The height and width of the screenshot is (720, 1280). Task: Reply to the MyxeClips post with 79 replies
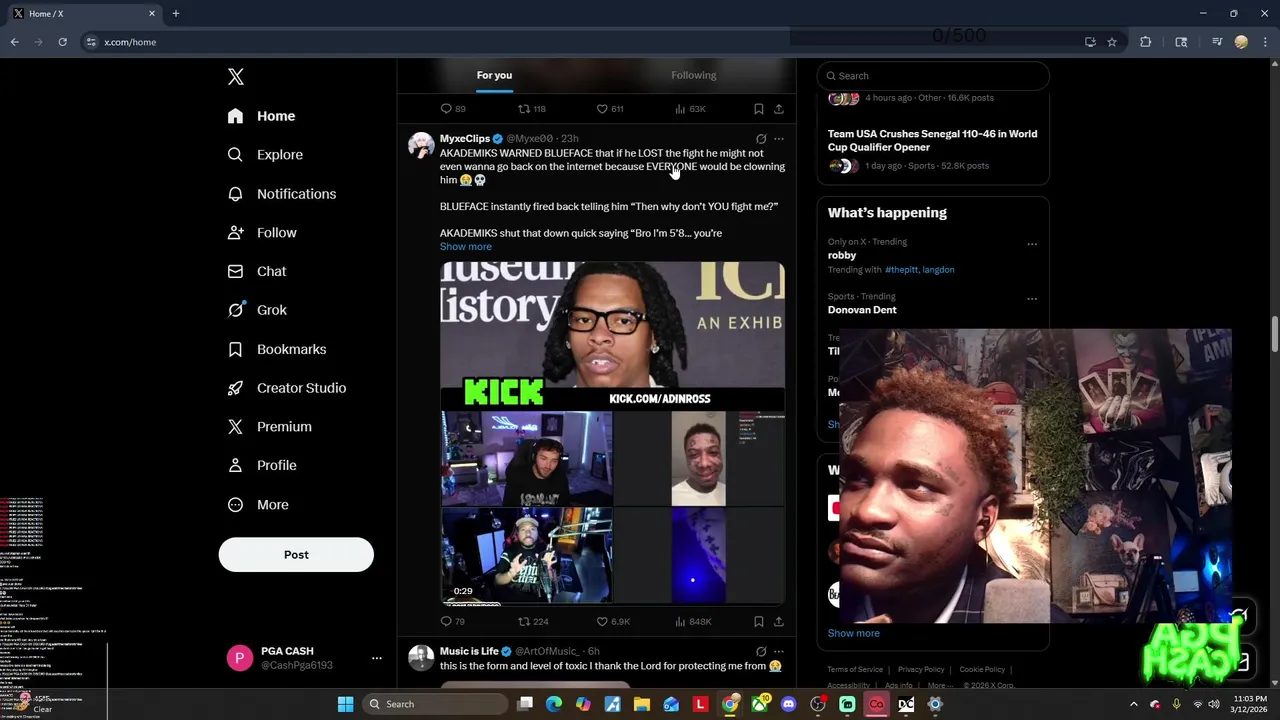click(x=453, y=621)
